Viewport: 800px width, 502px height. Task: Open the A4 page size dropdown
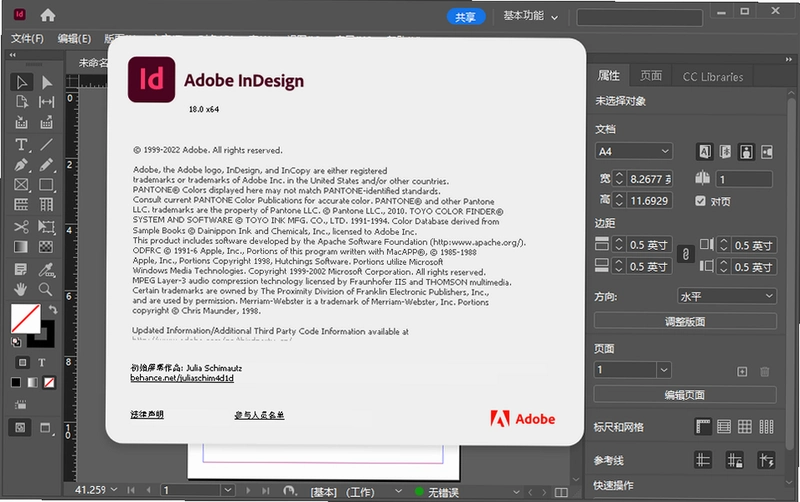(634, 152)
